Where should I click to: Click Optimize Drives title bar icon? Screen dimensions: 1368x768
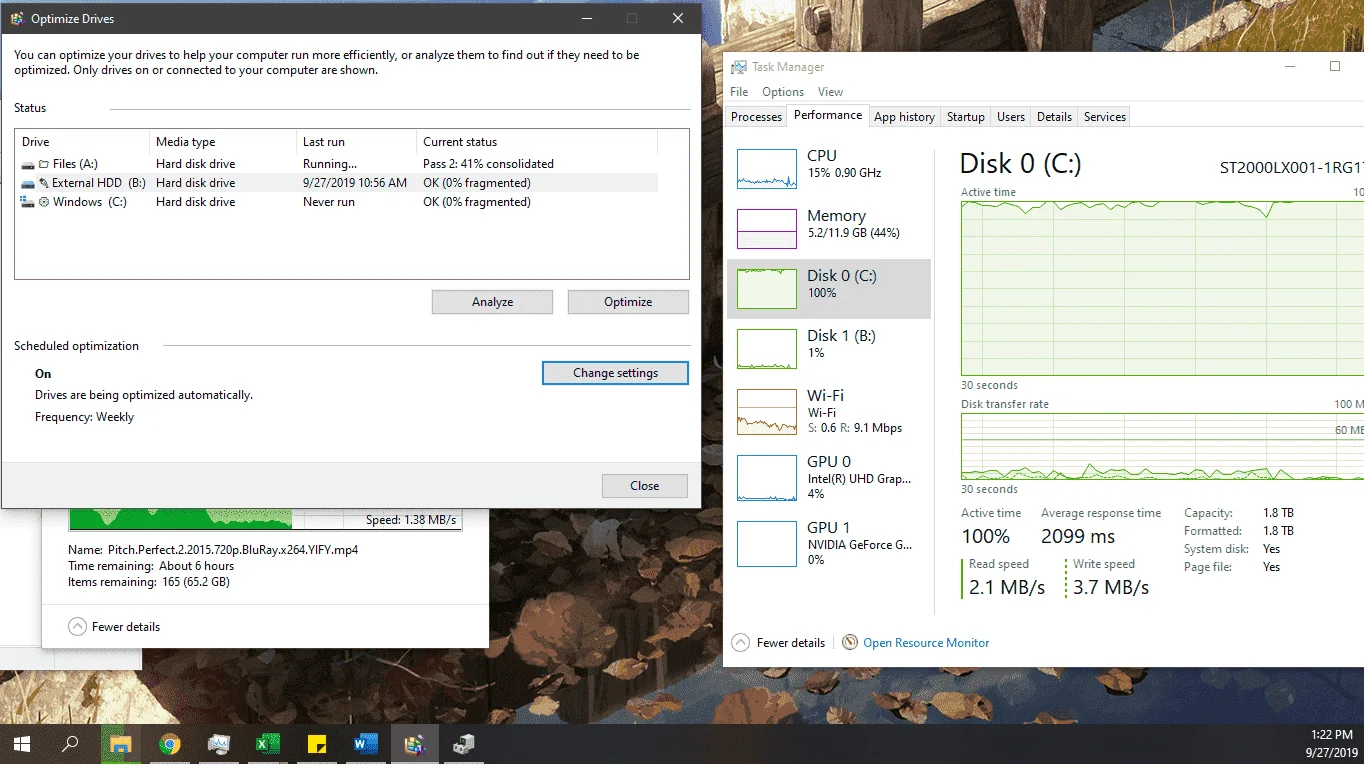click(17, 18)
